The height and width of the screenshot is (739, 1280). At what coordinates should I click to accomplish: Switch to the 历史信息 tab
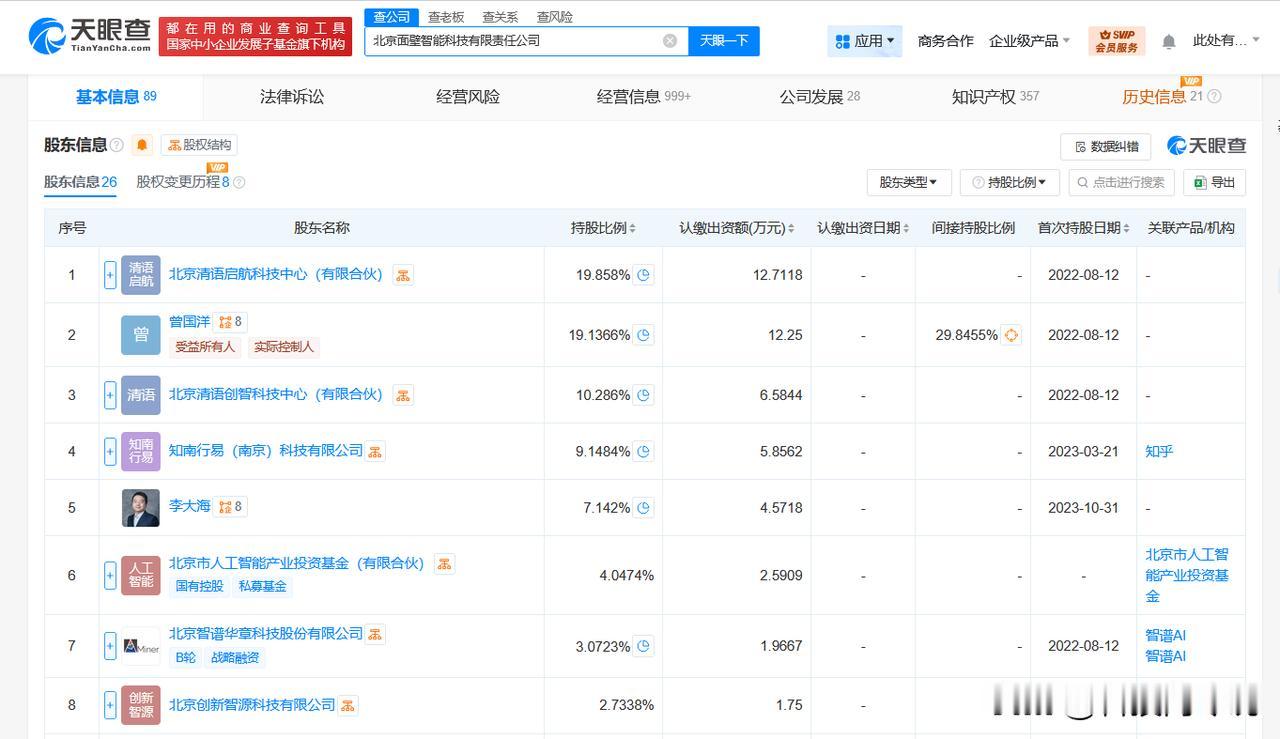[x=1162, y=97]
